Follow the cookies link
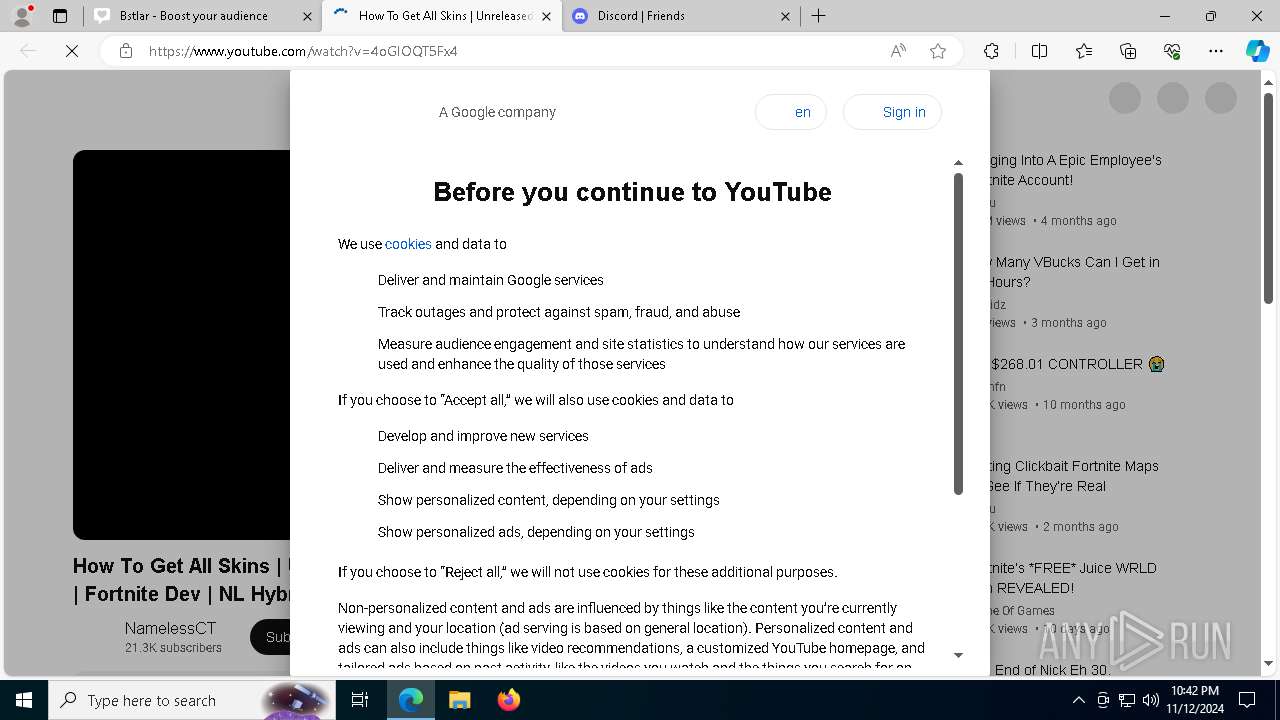 pos(408,244)
